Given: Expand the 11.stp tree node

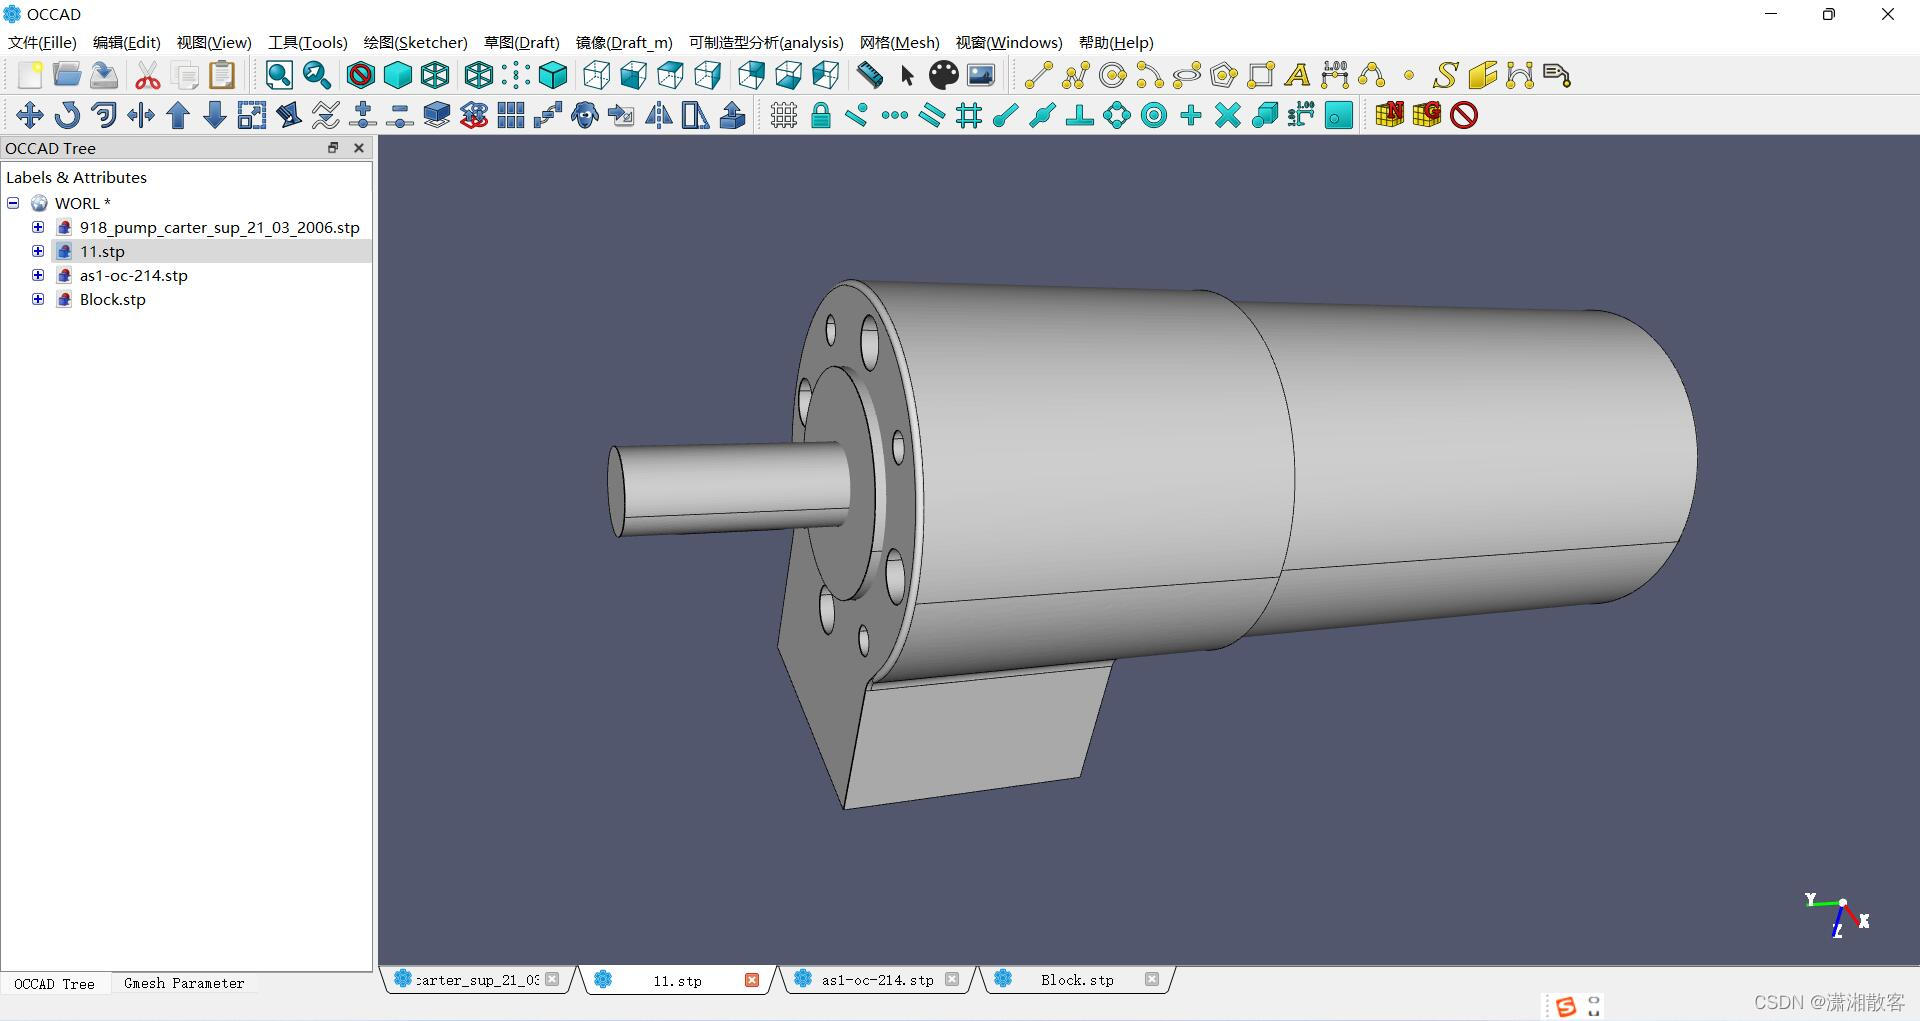Looking at the screenshot, I should pyautogui.click(x=38, y=251).
